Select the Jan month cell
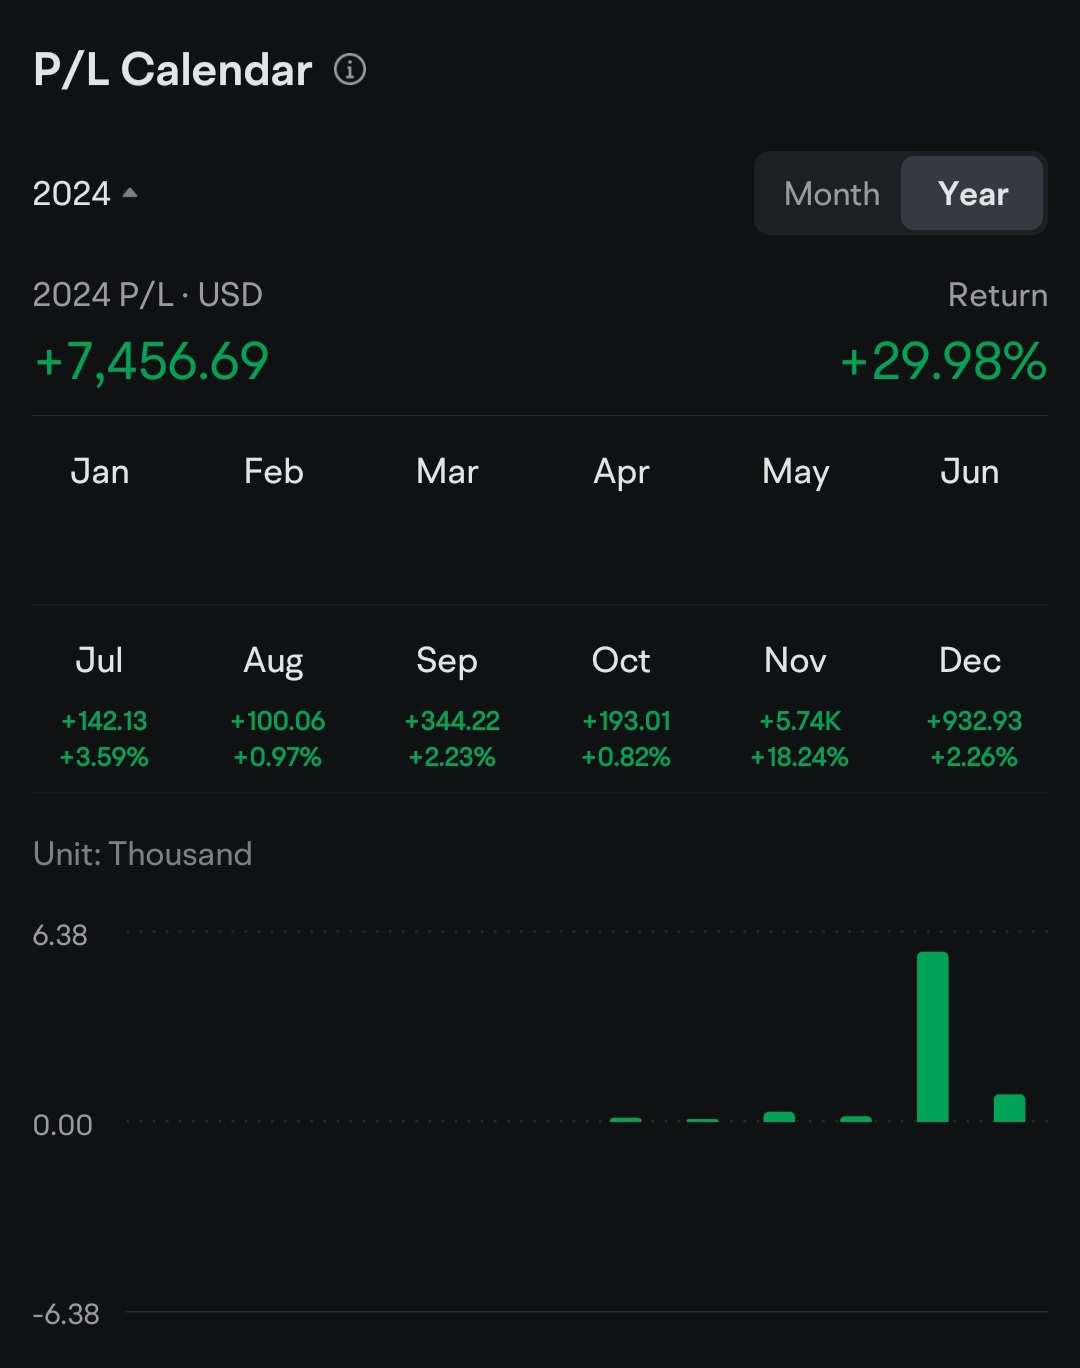 tap(101, 510)
